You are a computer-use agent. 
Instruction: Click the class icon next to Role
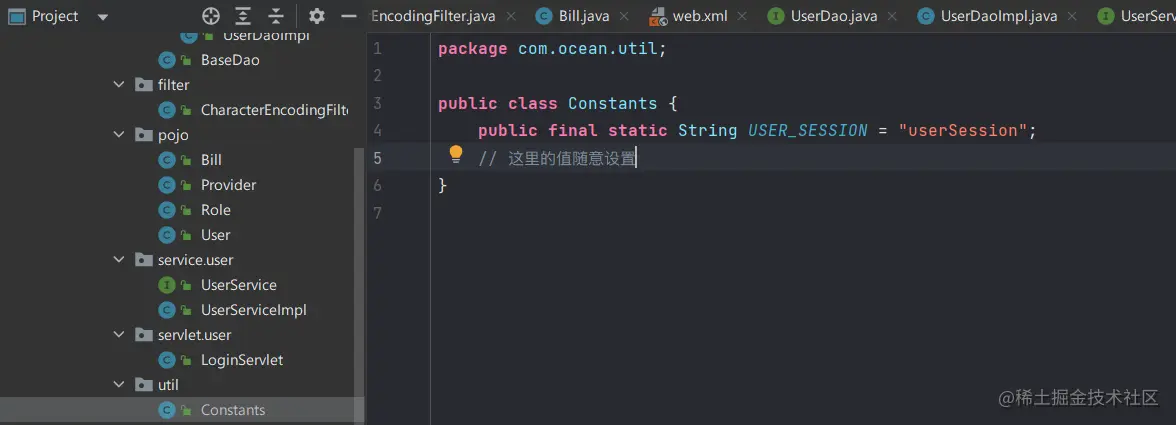pyautogui.click(x=166, y=210)
